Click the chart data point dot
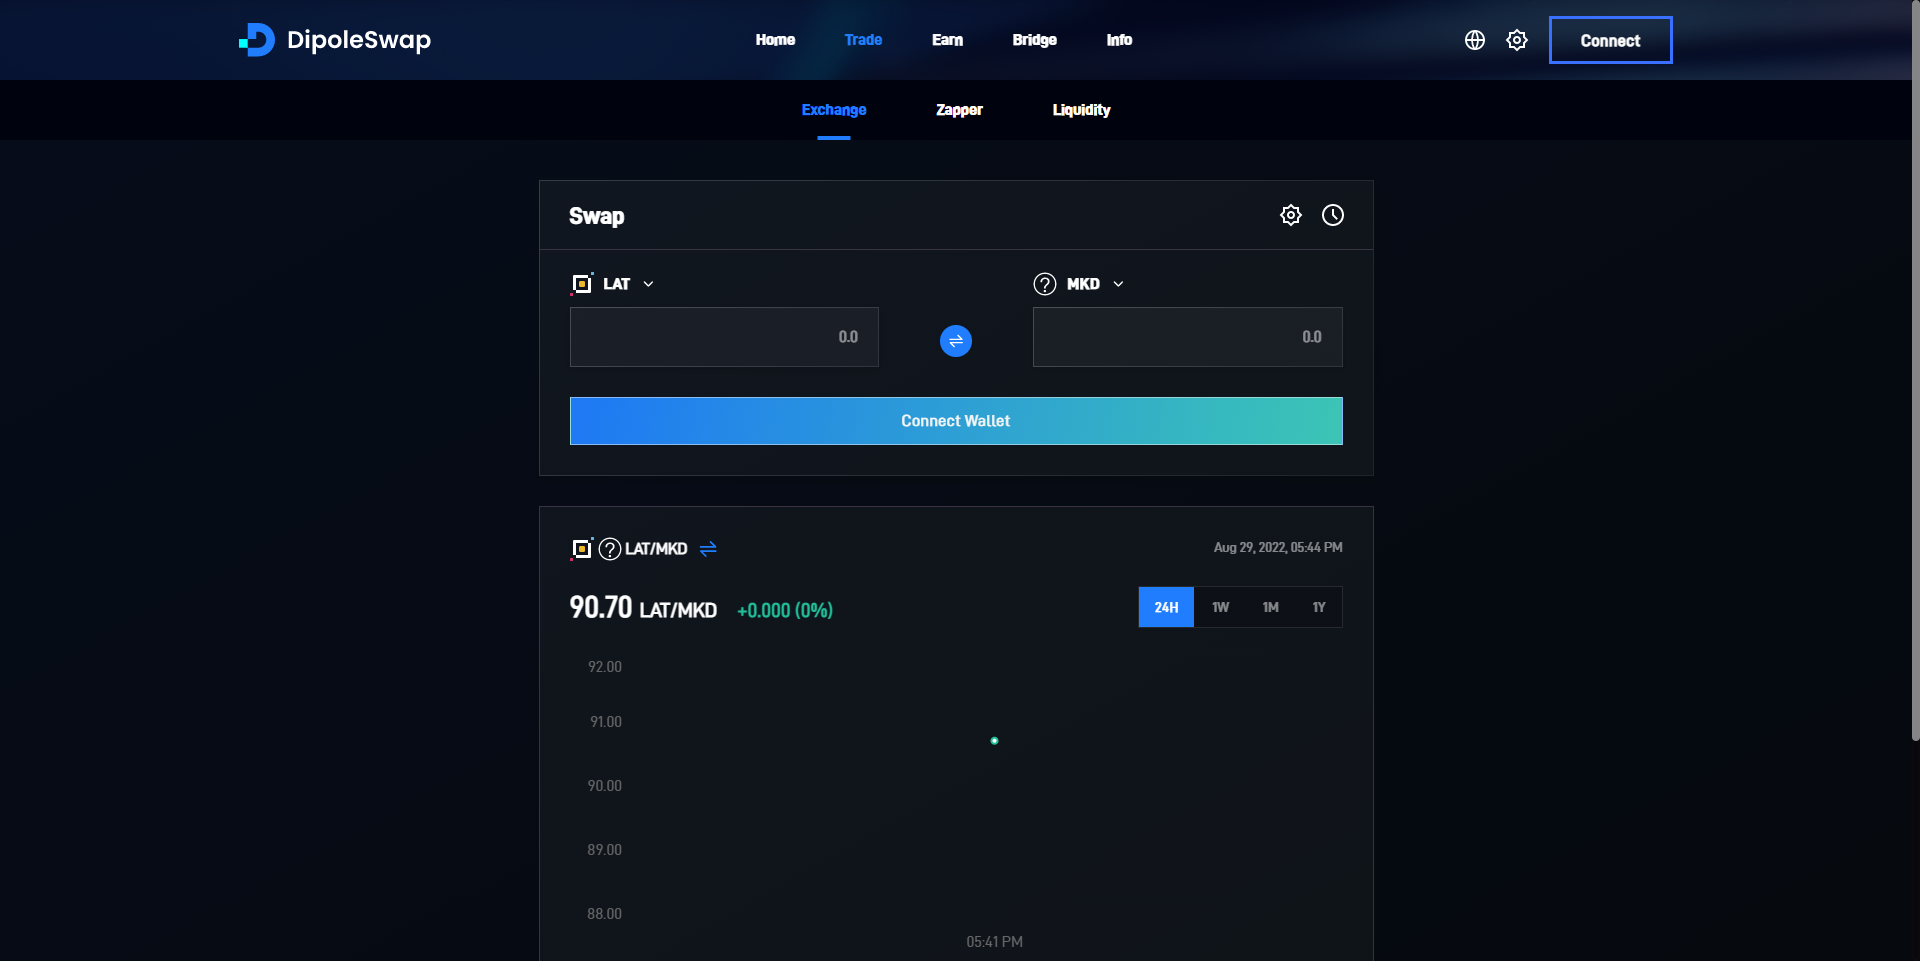 [994, 741]
